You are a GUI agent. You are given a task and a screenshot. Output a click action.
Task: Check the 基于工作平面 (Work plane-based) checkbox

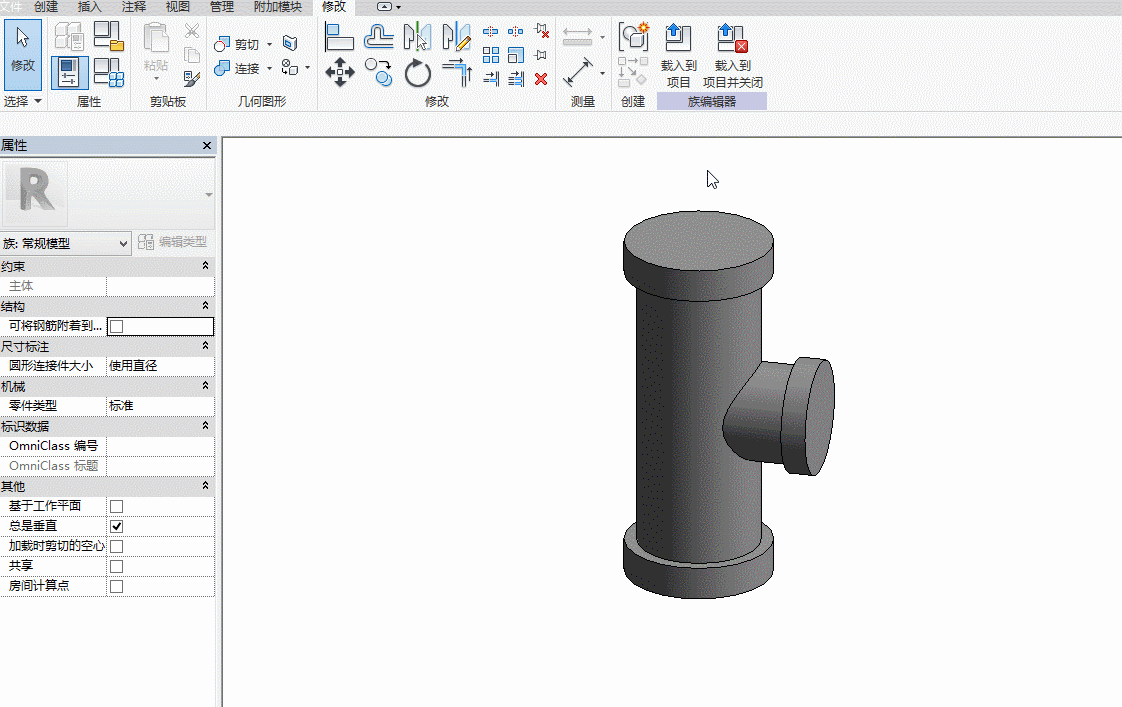116,506
